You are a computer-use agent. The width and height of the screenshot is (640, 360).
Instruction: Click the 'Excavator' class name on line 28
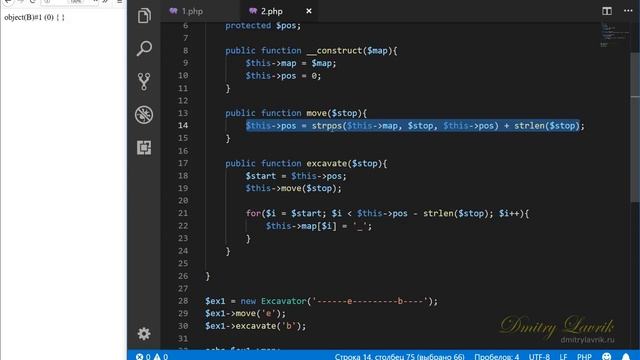click(284, 301)
